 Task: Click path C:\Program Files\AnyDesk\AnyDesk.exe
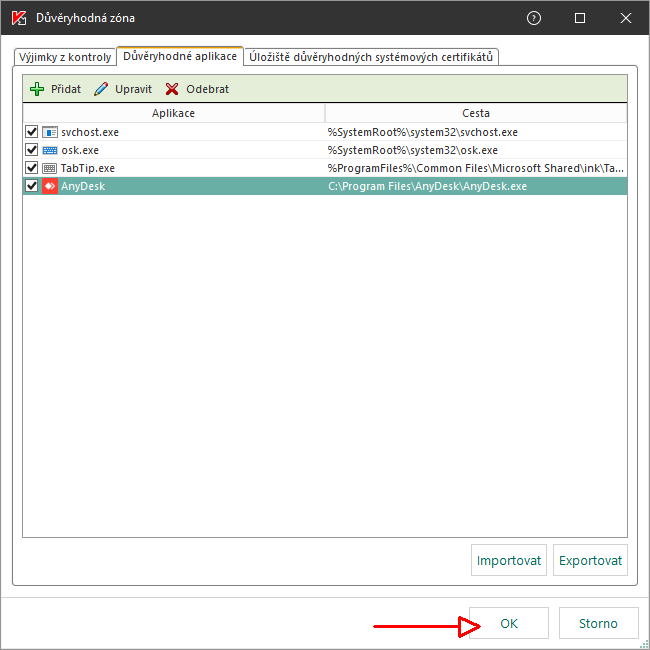pyautogui.click(x=427, y=186)
